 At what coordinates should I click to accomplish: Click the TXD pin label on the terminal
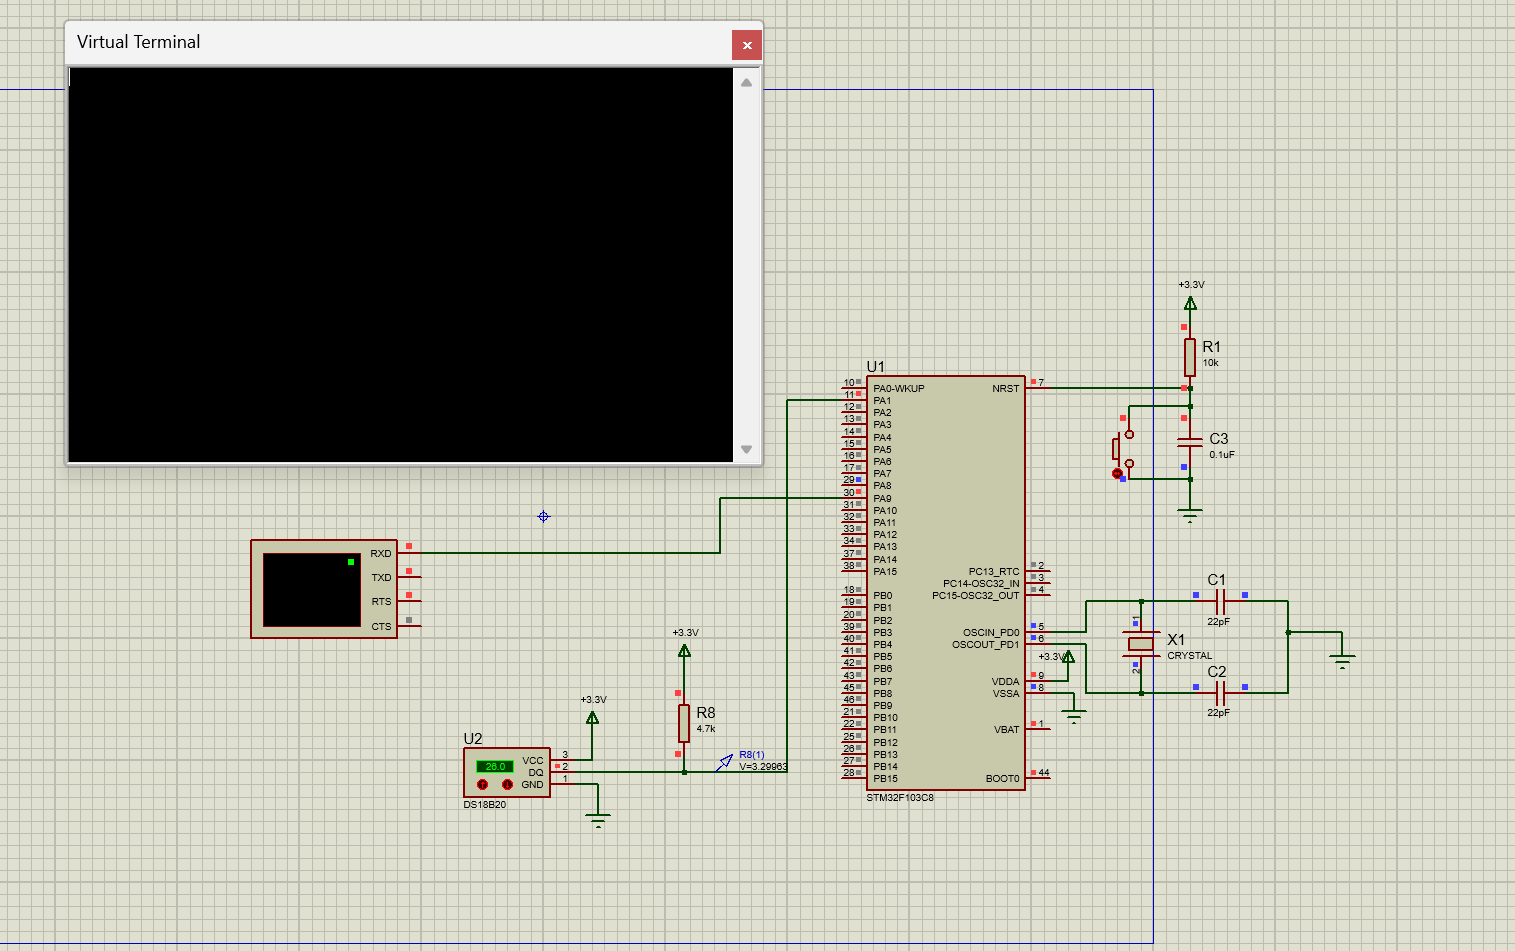pos(381,577)
